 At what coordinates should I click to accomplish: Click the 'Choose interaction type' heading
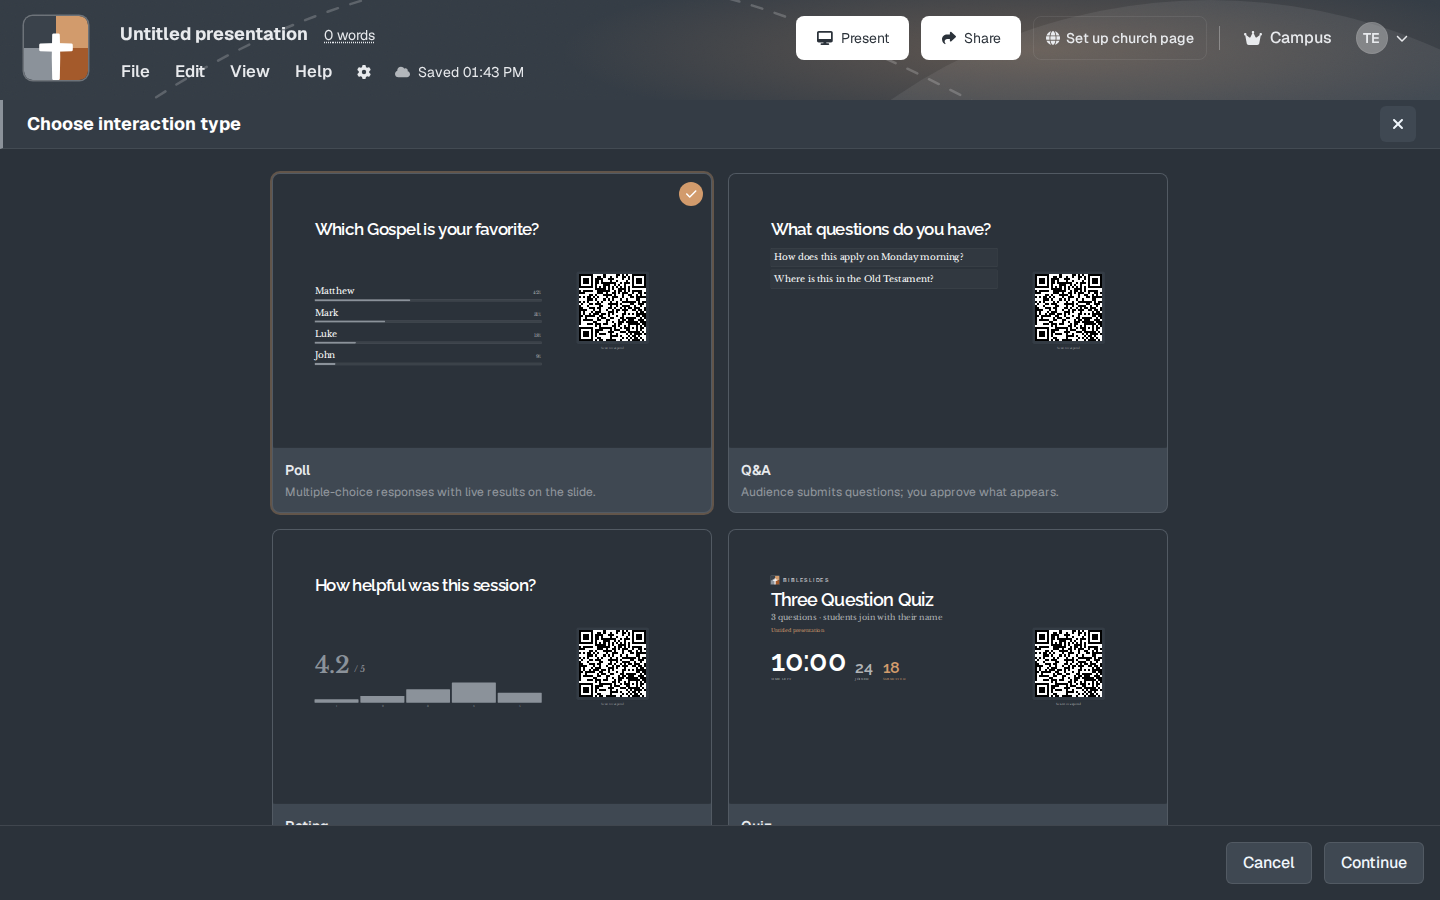(x=134, y=124)
